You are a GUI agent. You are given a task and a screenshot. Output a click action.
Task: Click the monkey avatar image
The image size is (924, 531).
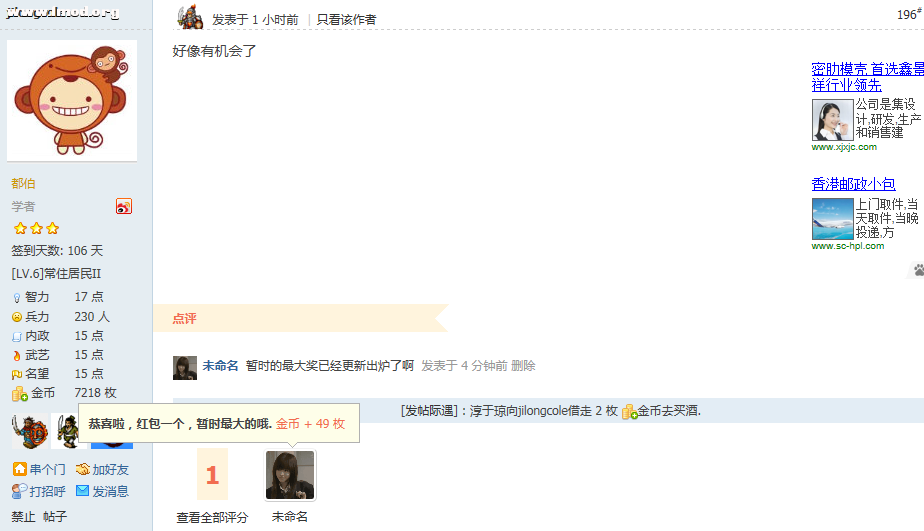[72, 101]
